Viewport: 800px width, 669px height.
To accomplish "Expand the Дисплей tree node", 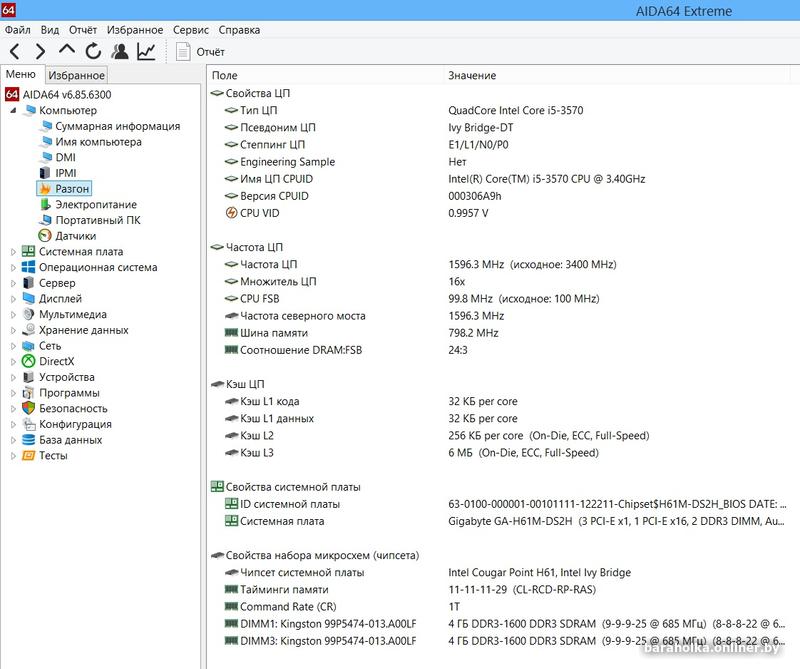I will coord(13,299).
